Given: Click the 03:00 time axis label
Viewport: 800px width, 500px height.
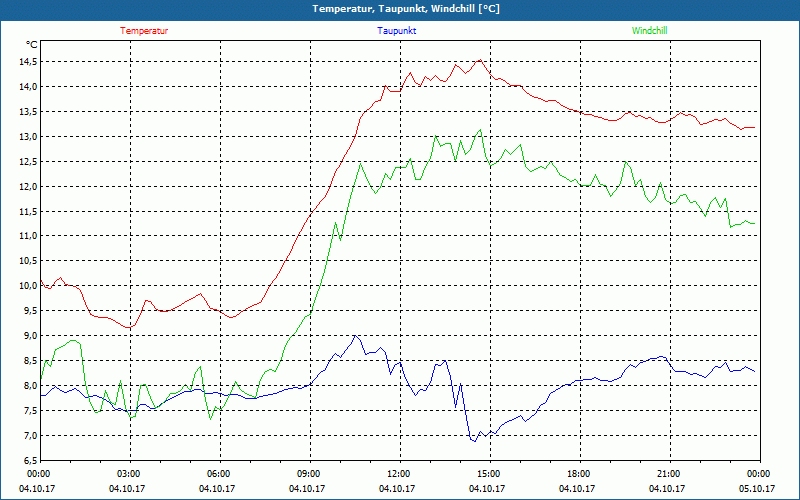Looking at the screenshot, I should pyautogui.click(x=131, y=474).
